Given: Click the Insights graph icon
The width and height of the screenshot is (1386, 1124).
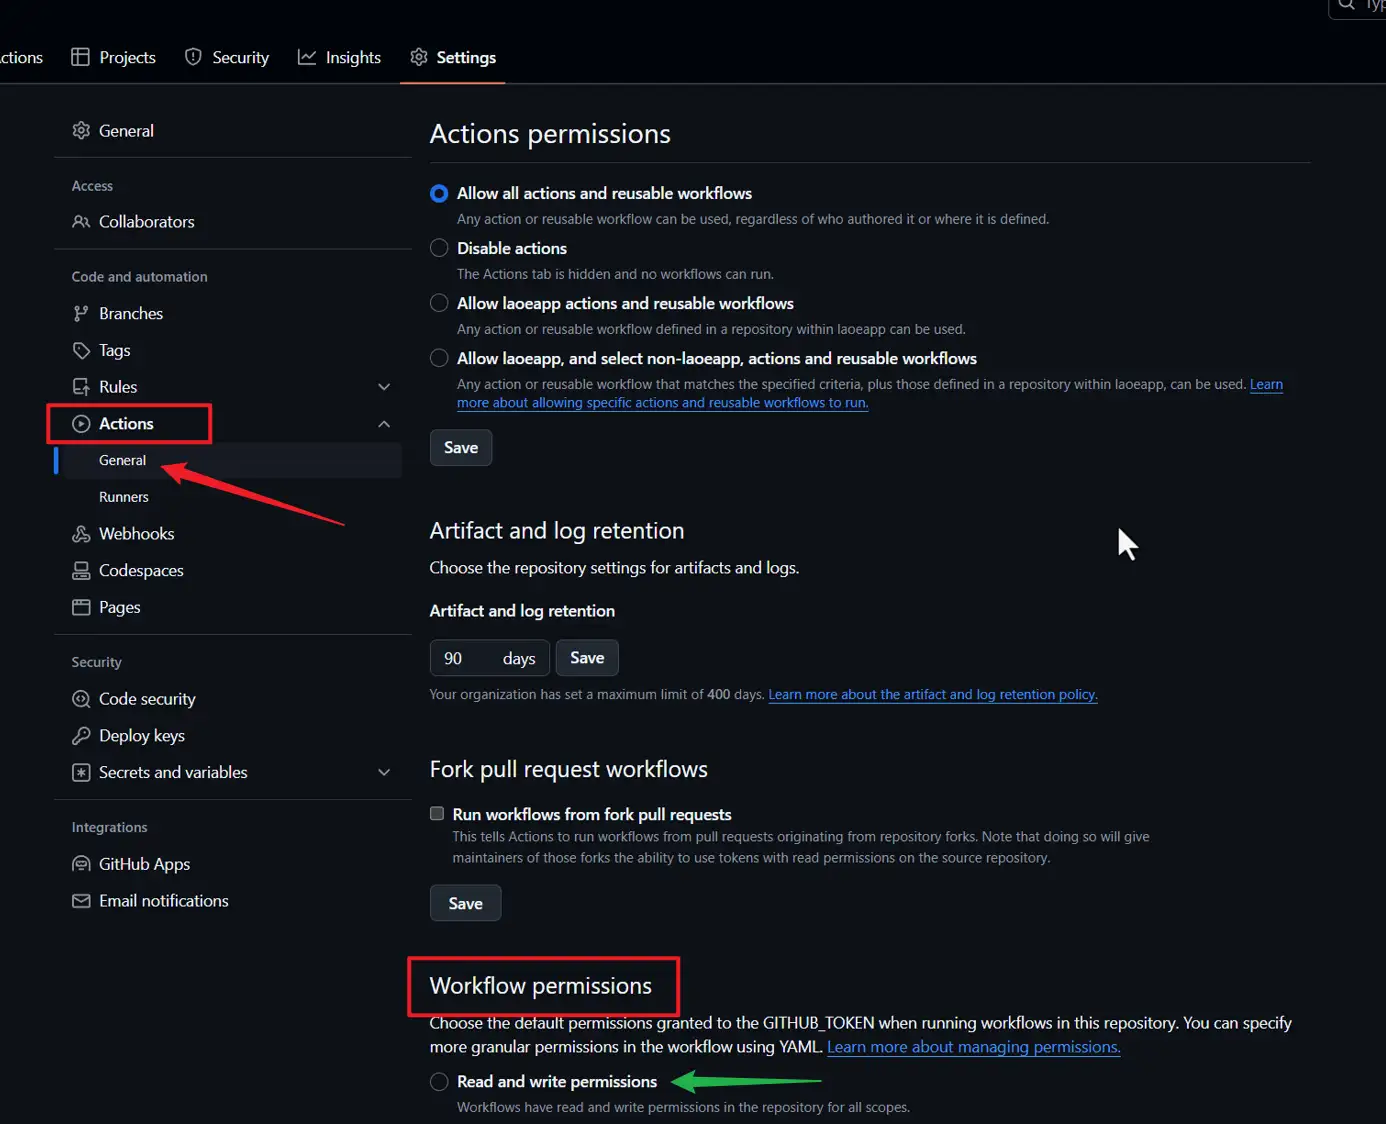Looking at the screenshot, I should point(307,57).
